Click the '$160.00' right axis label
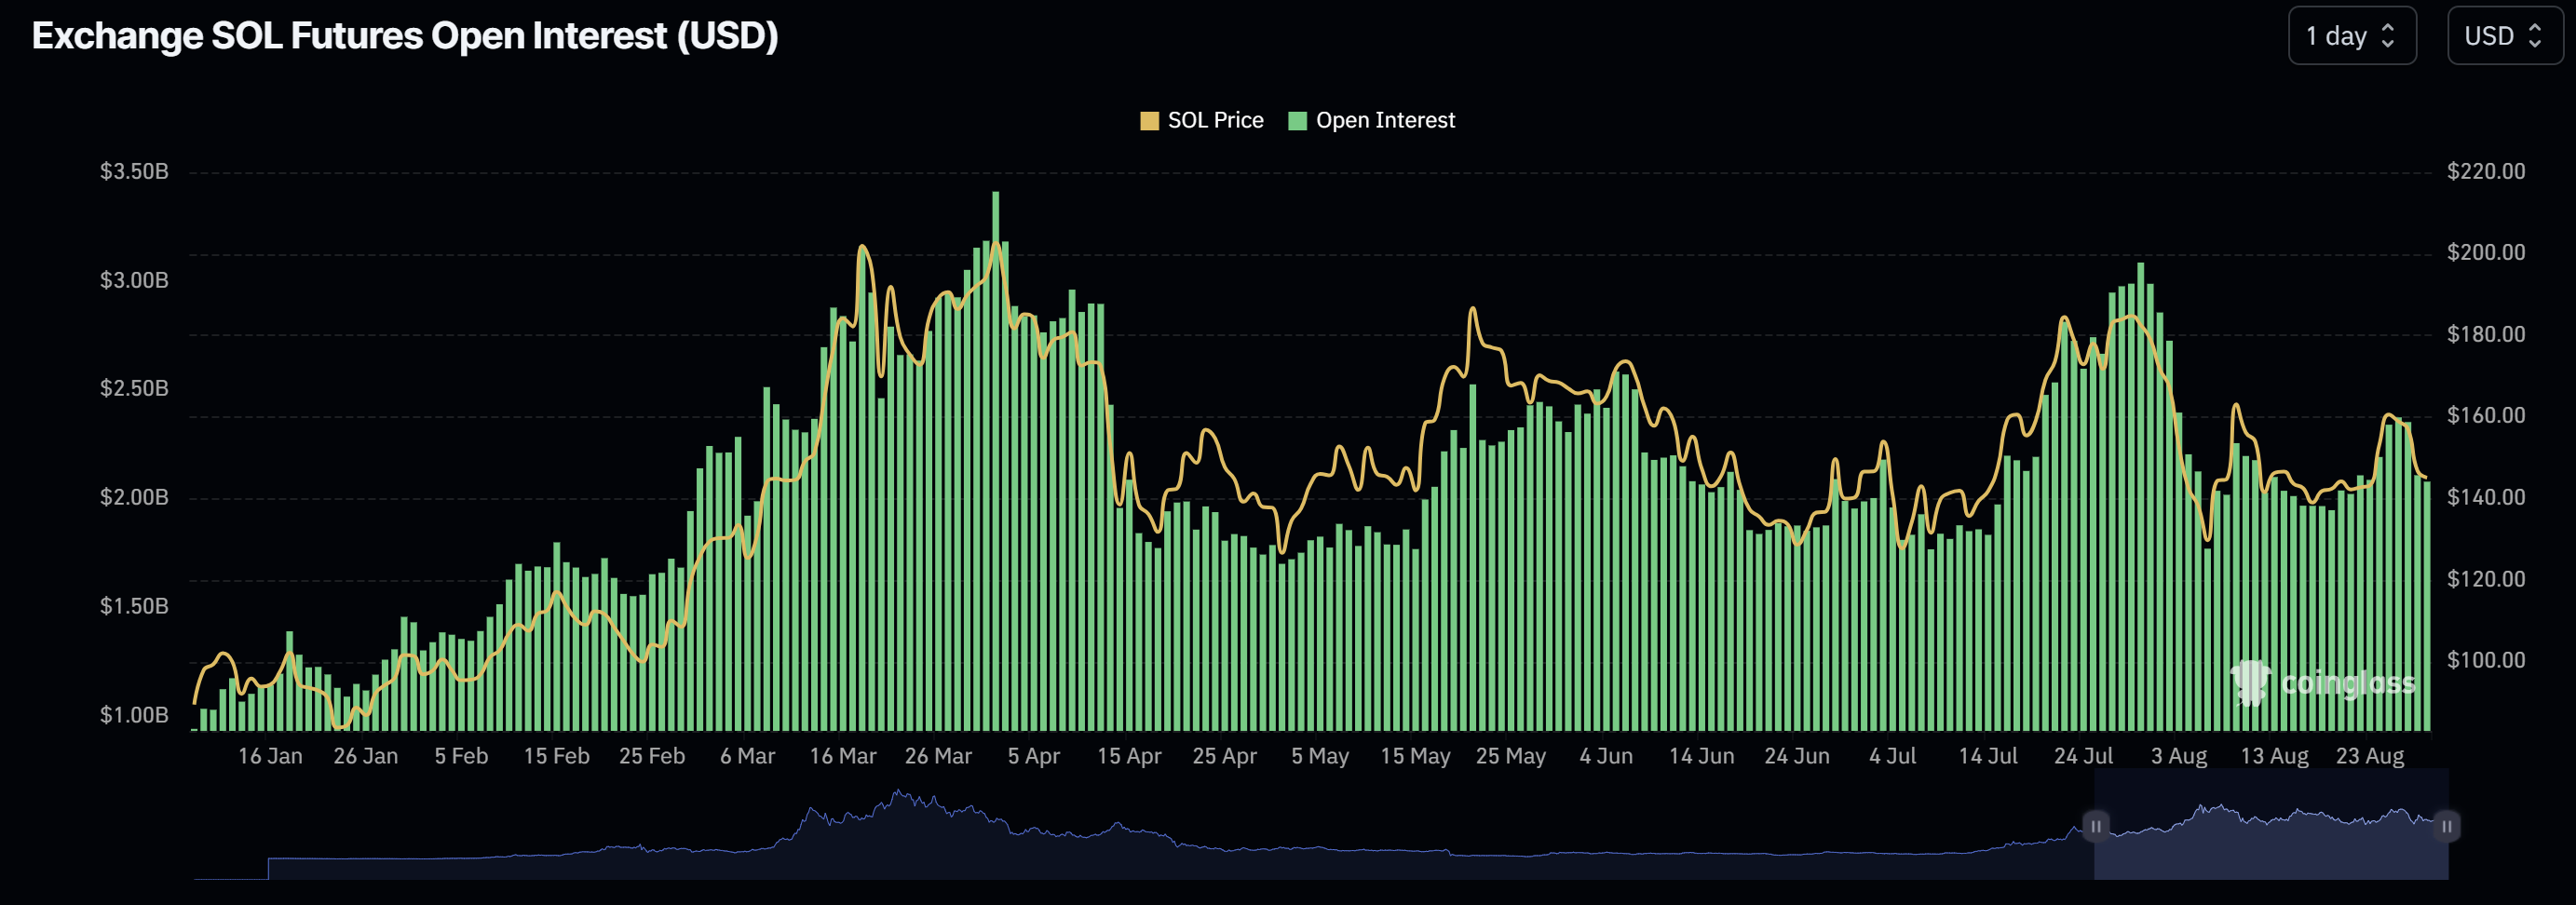This screenshot has width=2576, height=905. point(2486,415)
